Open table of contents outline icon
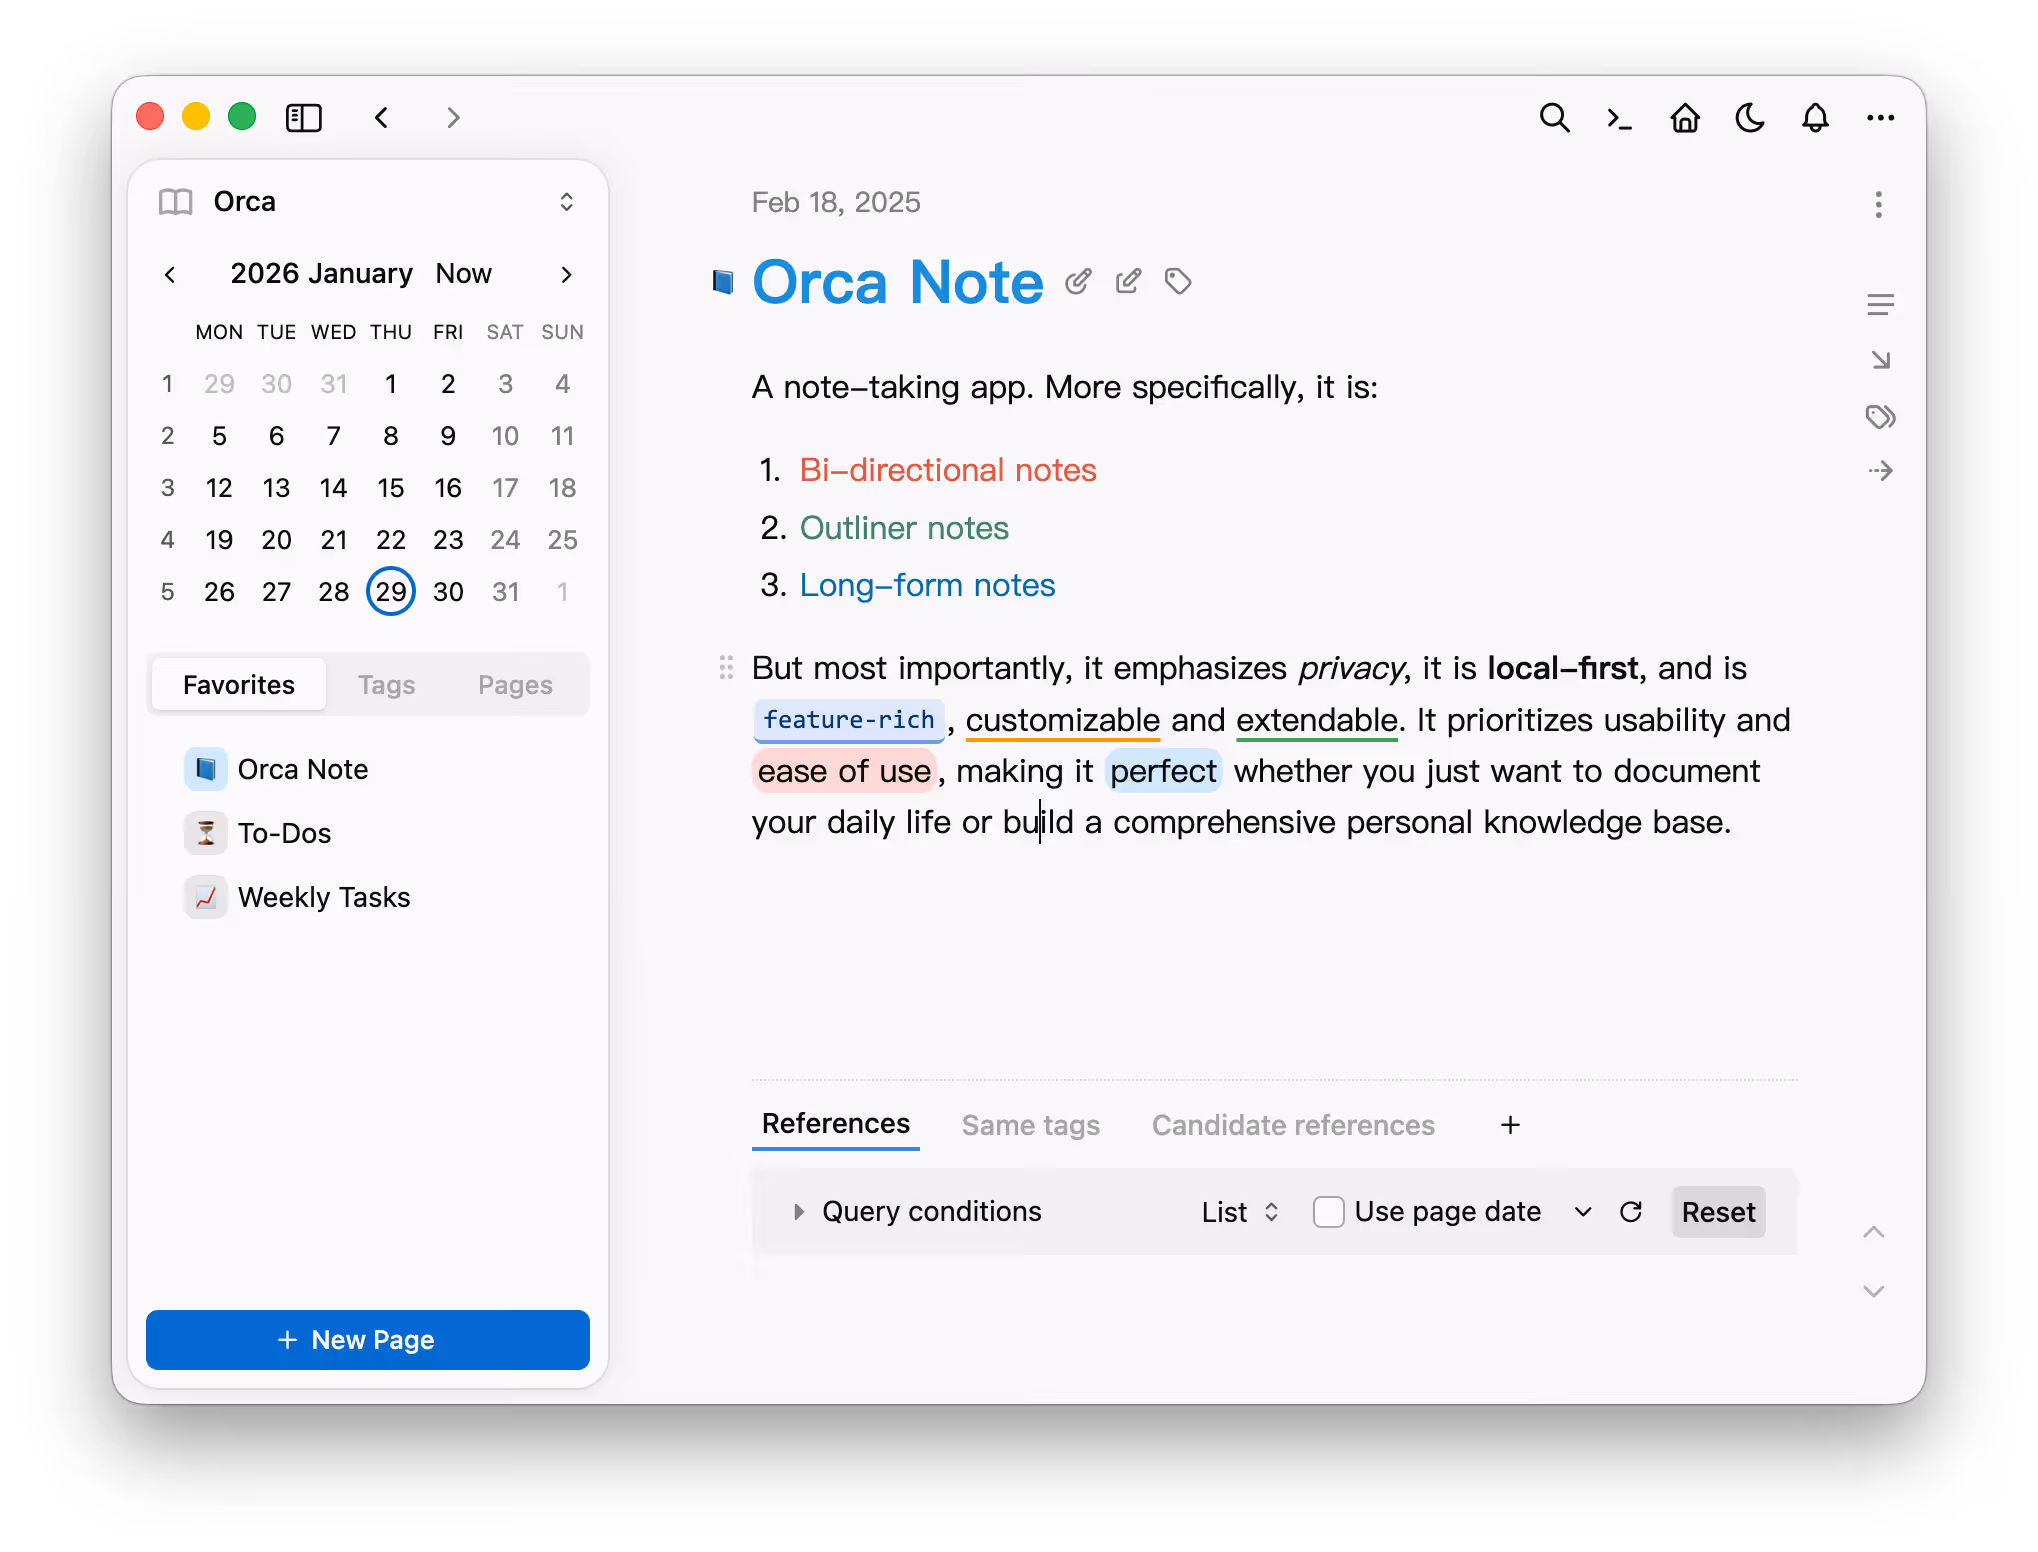This screenshot has width=2038, height=1552. pos(1880,305)
